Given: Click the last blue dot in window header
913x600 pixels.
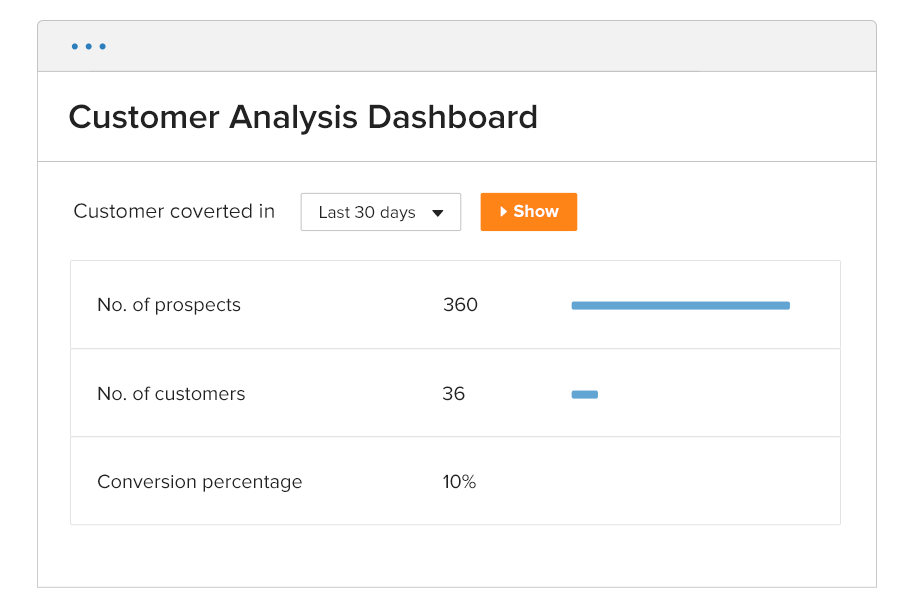Looking at the screenshot, I should [103, 46].
